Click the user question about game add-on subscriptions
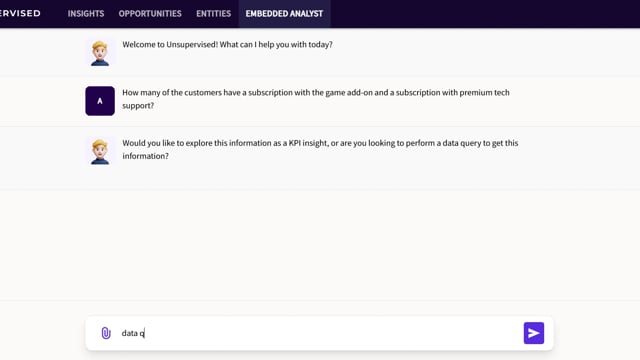The width and height of the screenshot is (640, 360). click(x=316, y=99)
